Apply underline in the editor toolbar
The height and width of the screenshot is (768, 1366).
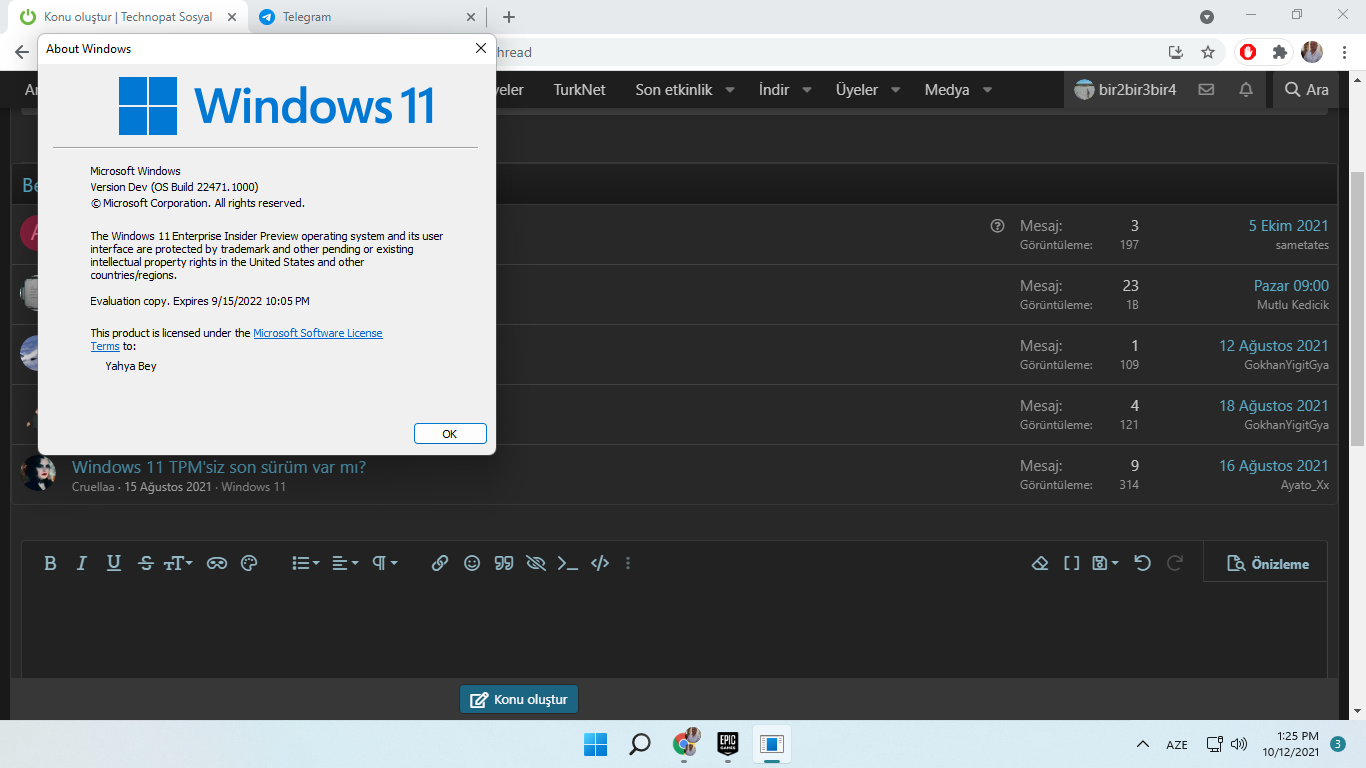(x=114, y=563)
